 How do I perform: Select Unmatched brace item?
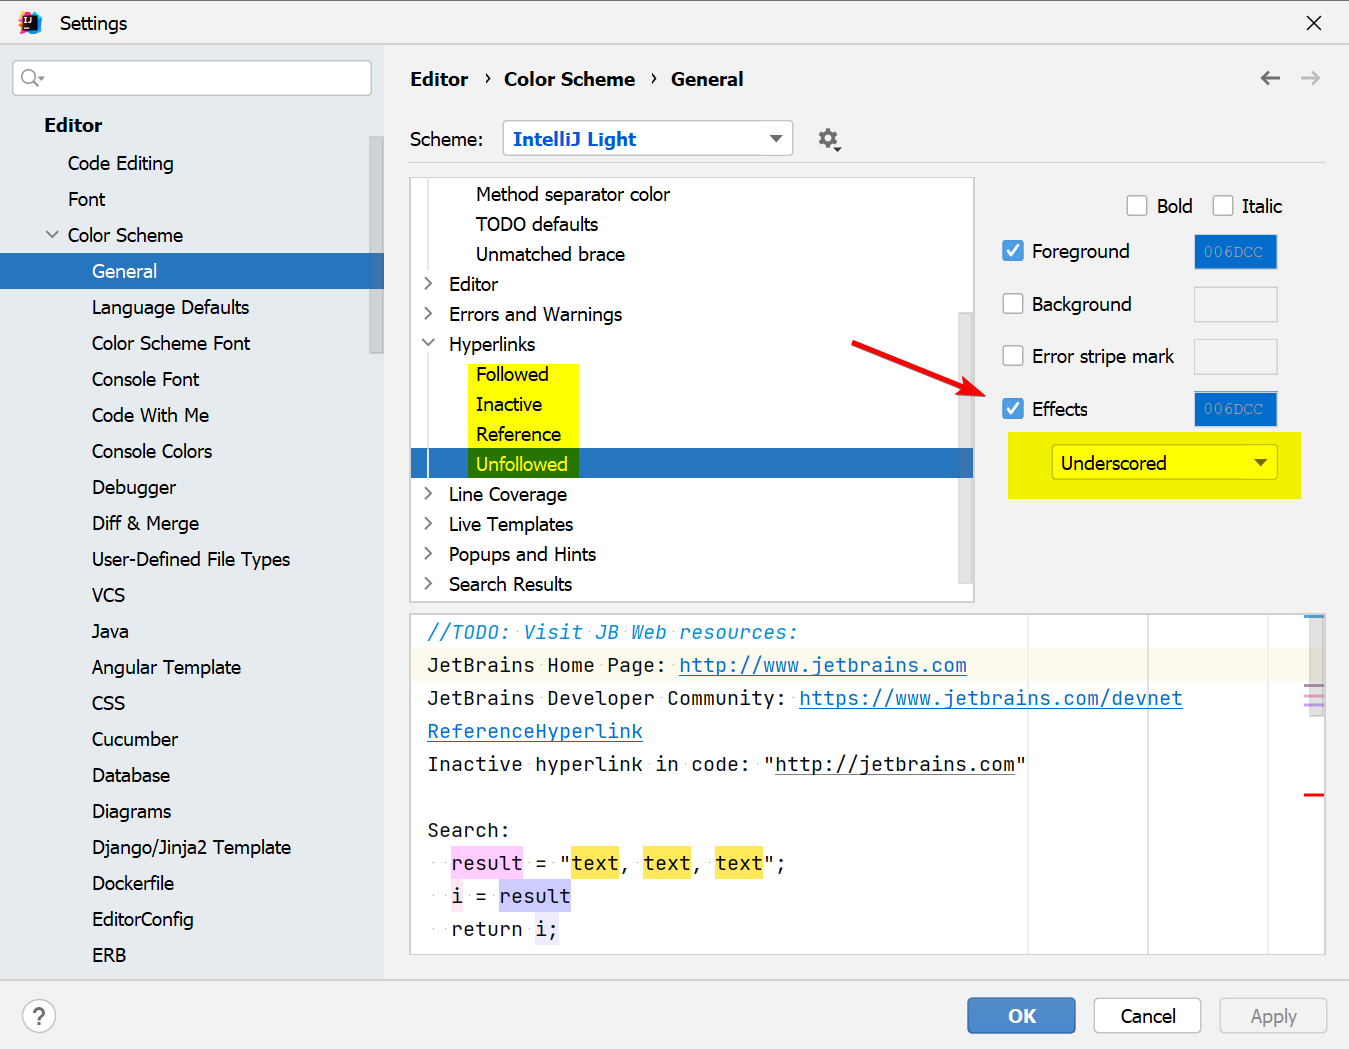(550, 254)
